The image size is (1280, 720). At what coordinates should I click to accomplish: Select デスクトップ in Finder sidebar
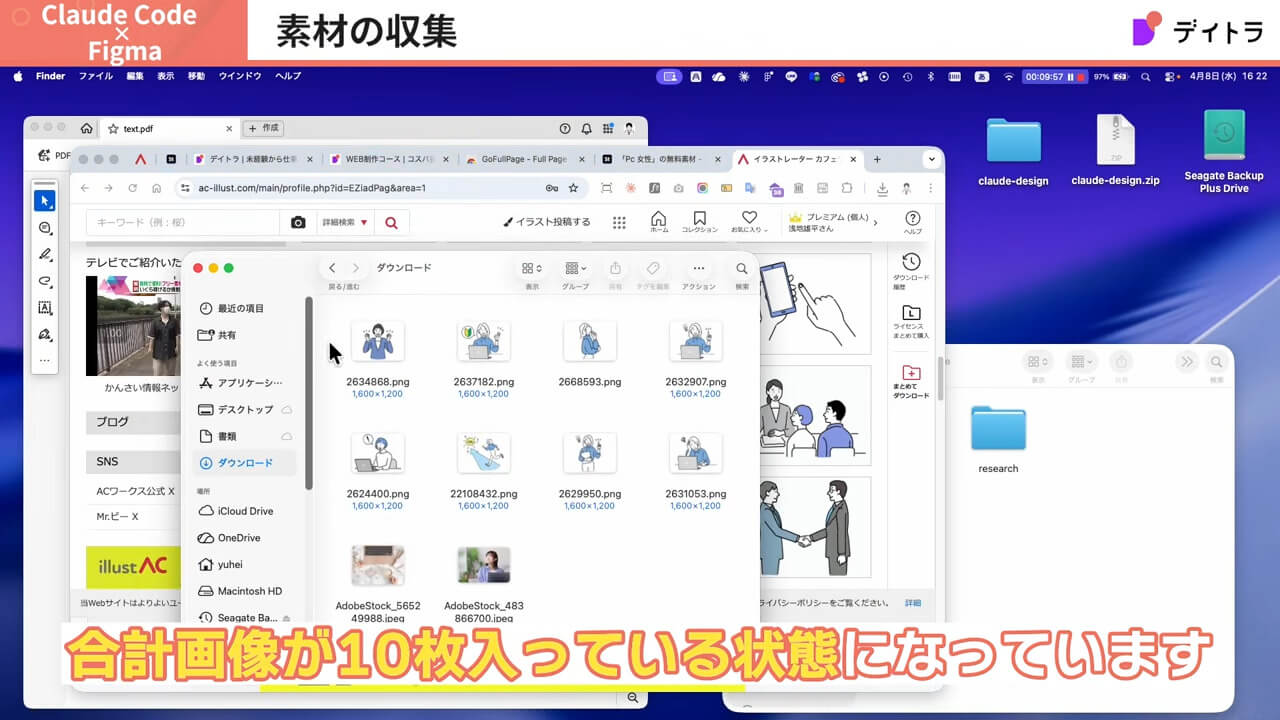click(246, 410)
